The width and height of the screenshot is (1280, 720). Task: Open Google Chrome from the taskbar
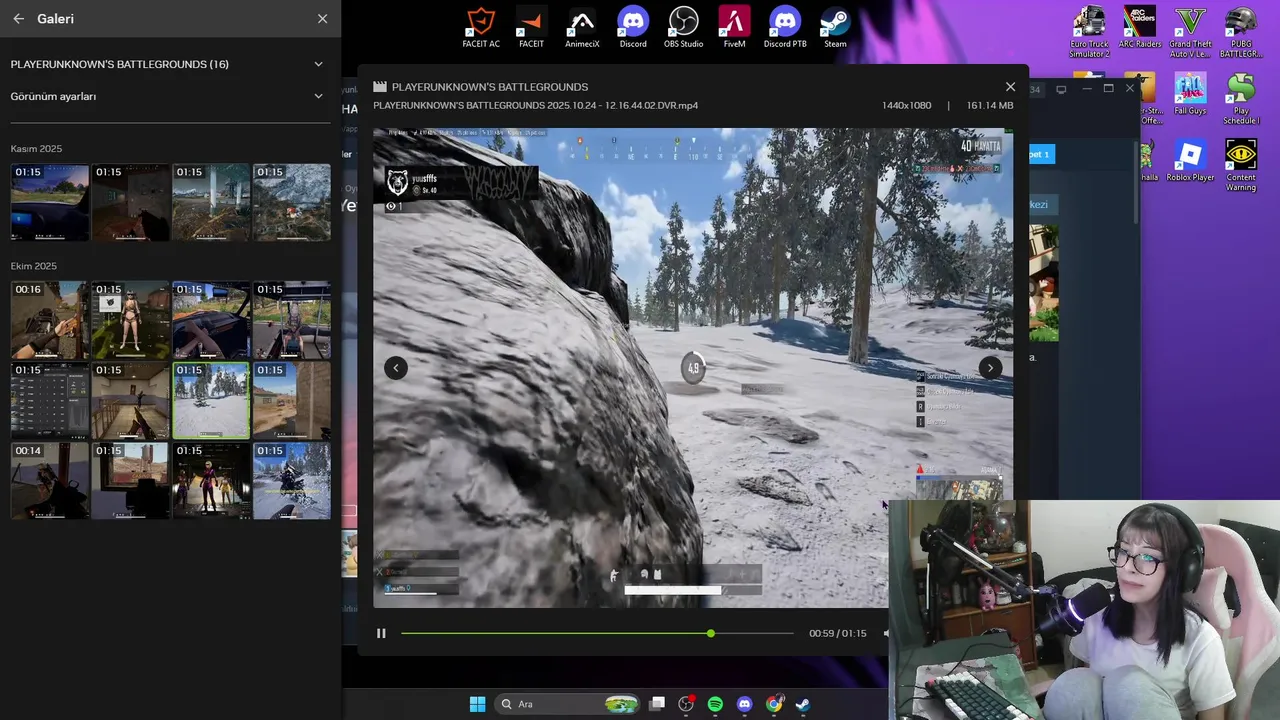pos(774,704)
